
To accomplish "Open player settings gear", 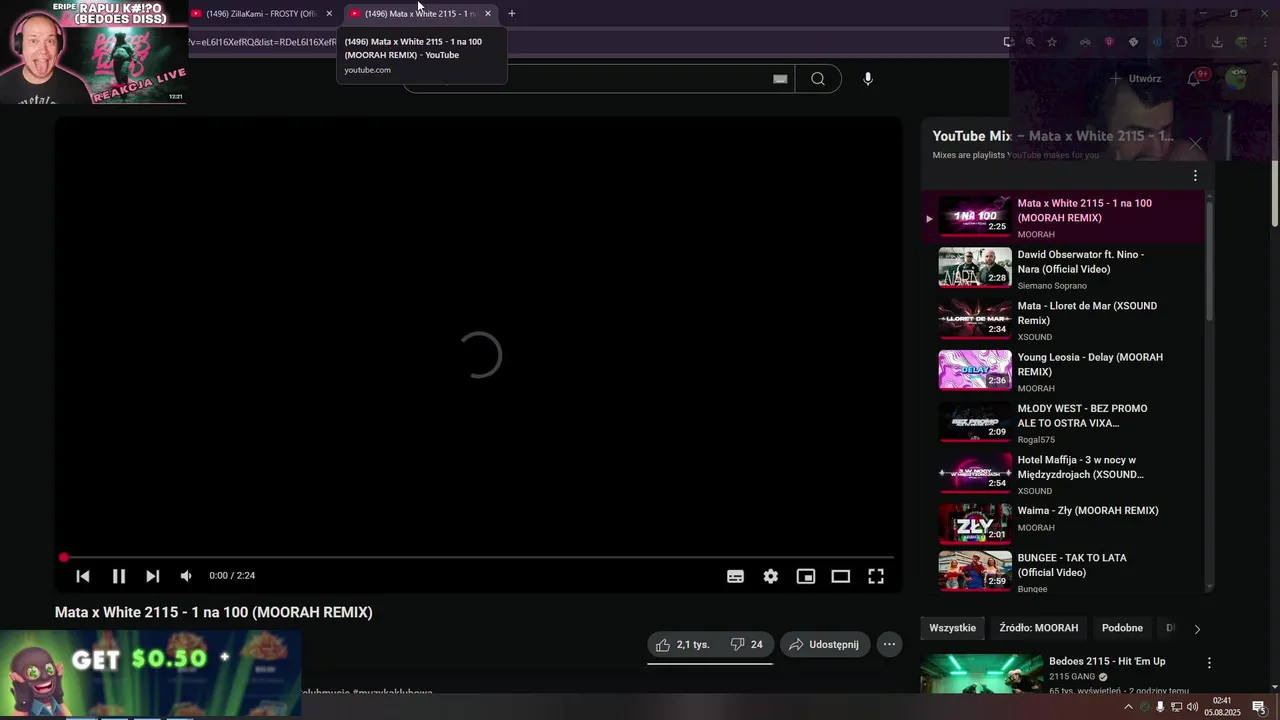I will [771, 576].
